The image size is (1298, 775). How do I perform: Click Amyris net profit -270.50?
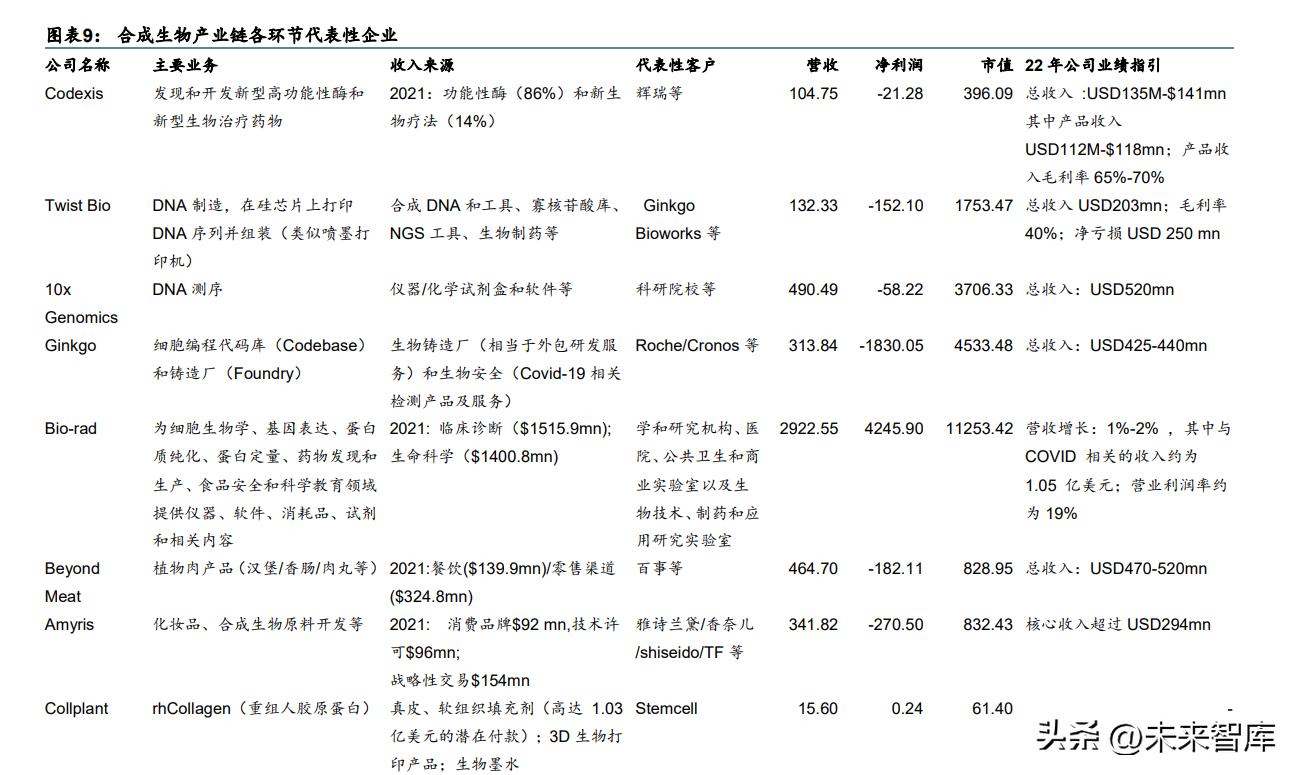(894, 624)
